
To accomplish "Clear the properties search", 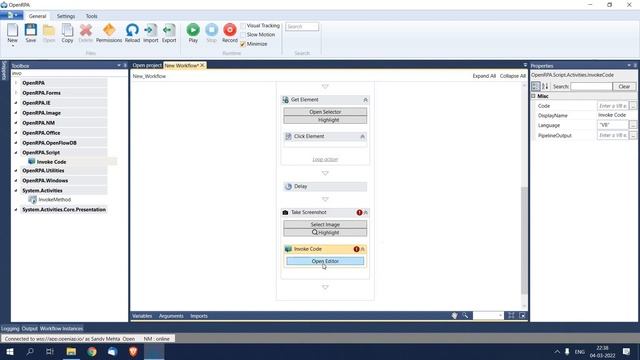I will [x=624, y=87].
